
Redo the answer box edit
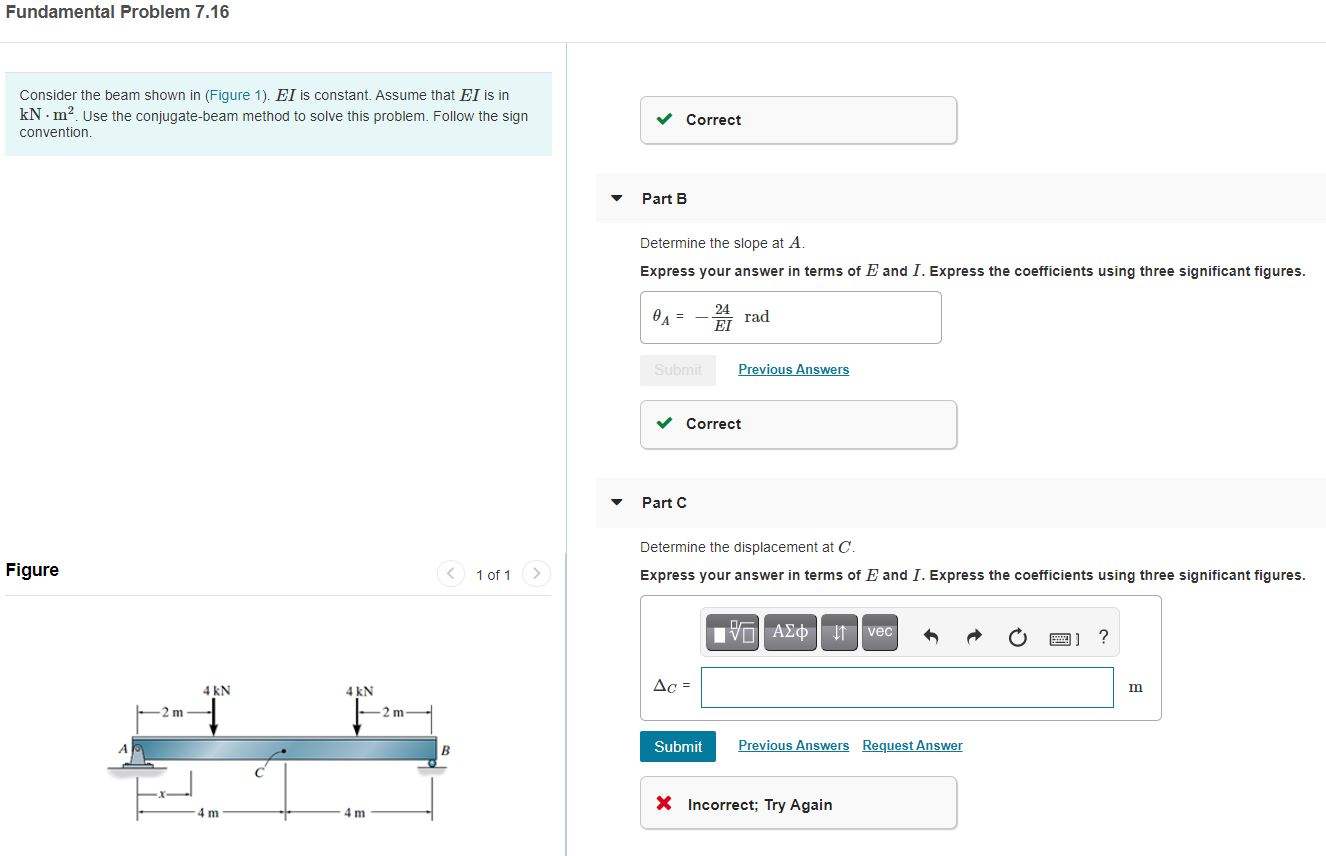click(973, 632)
